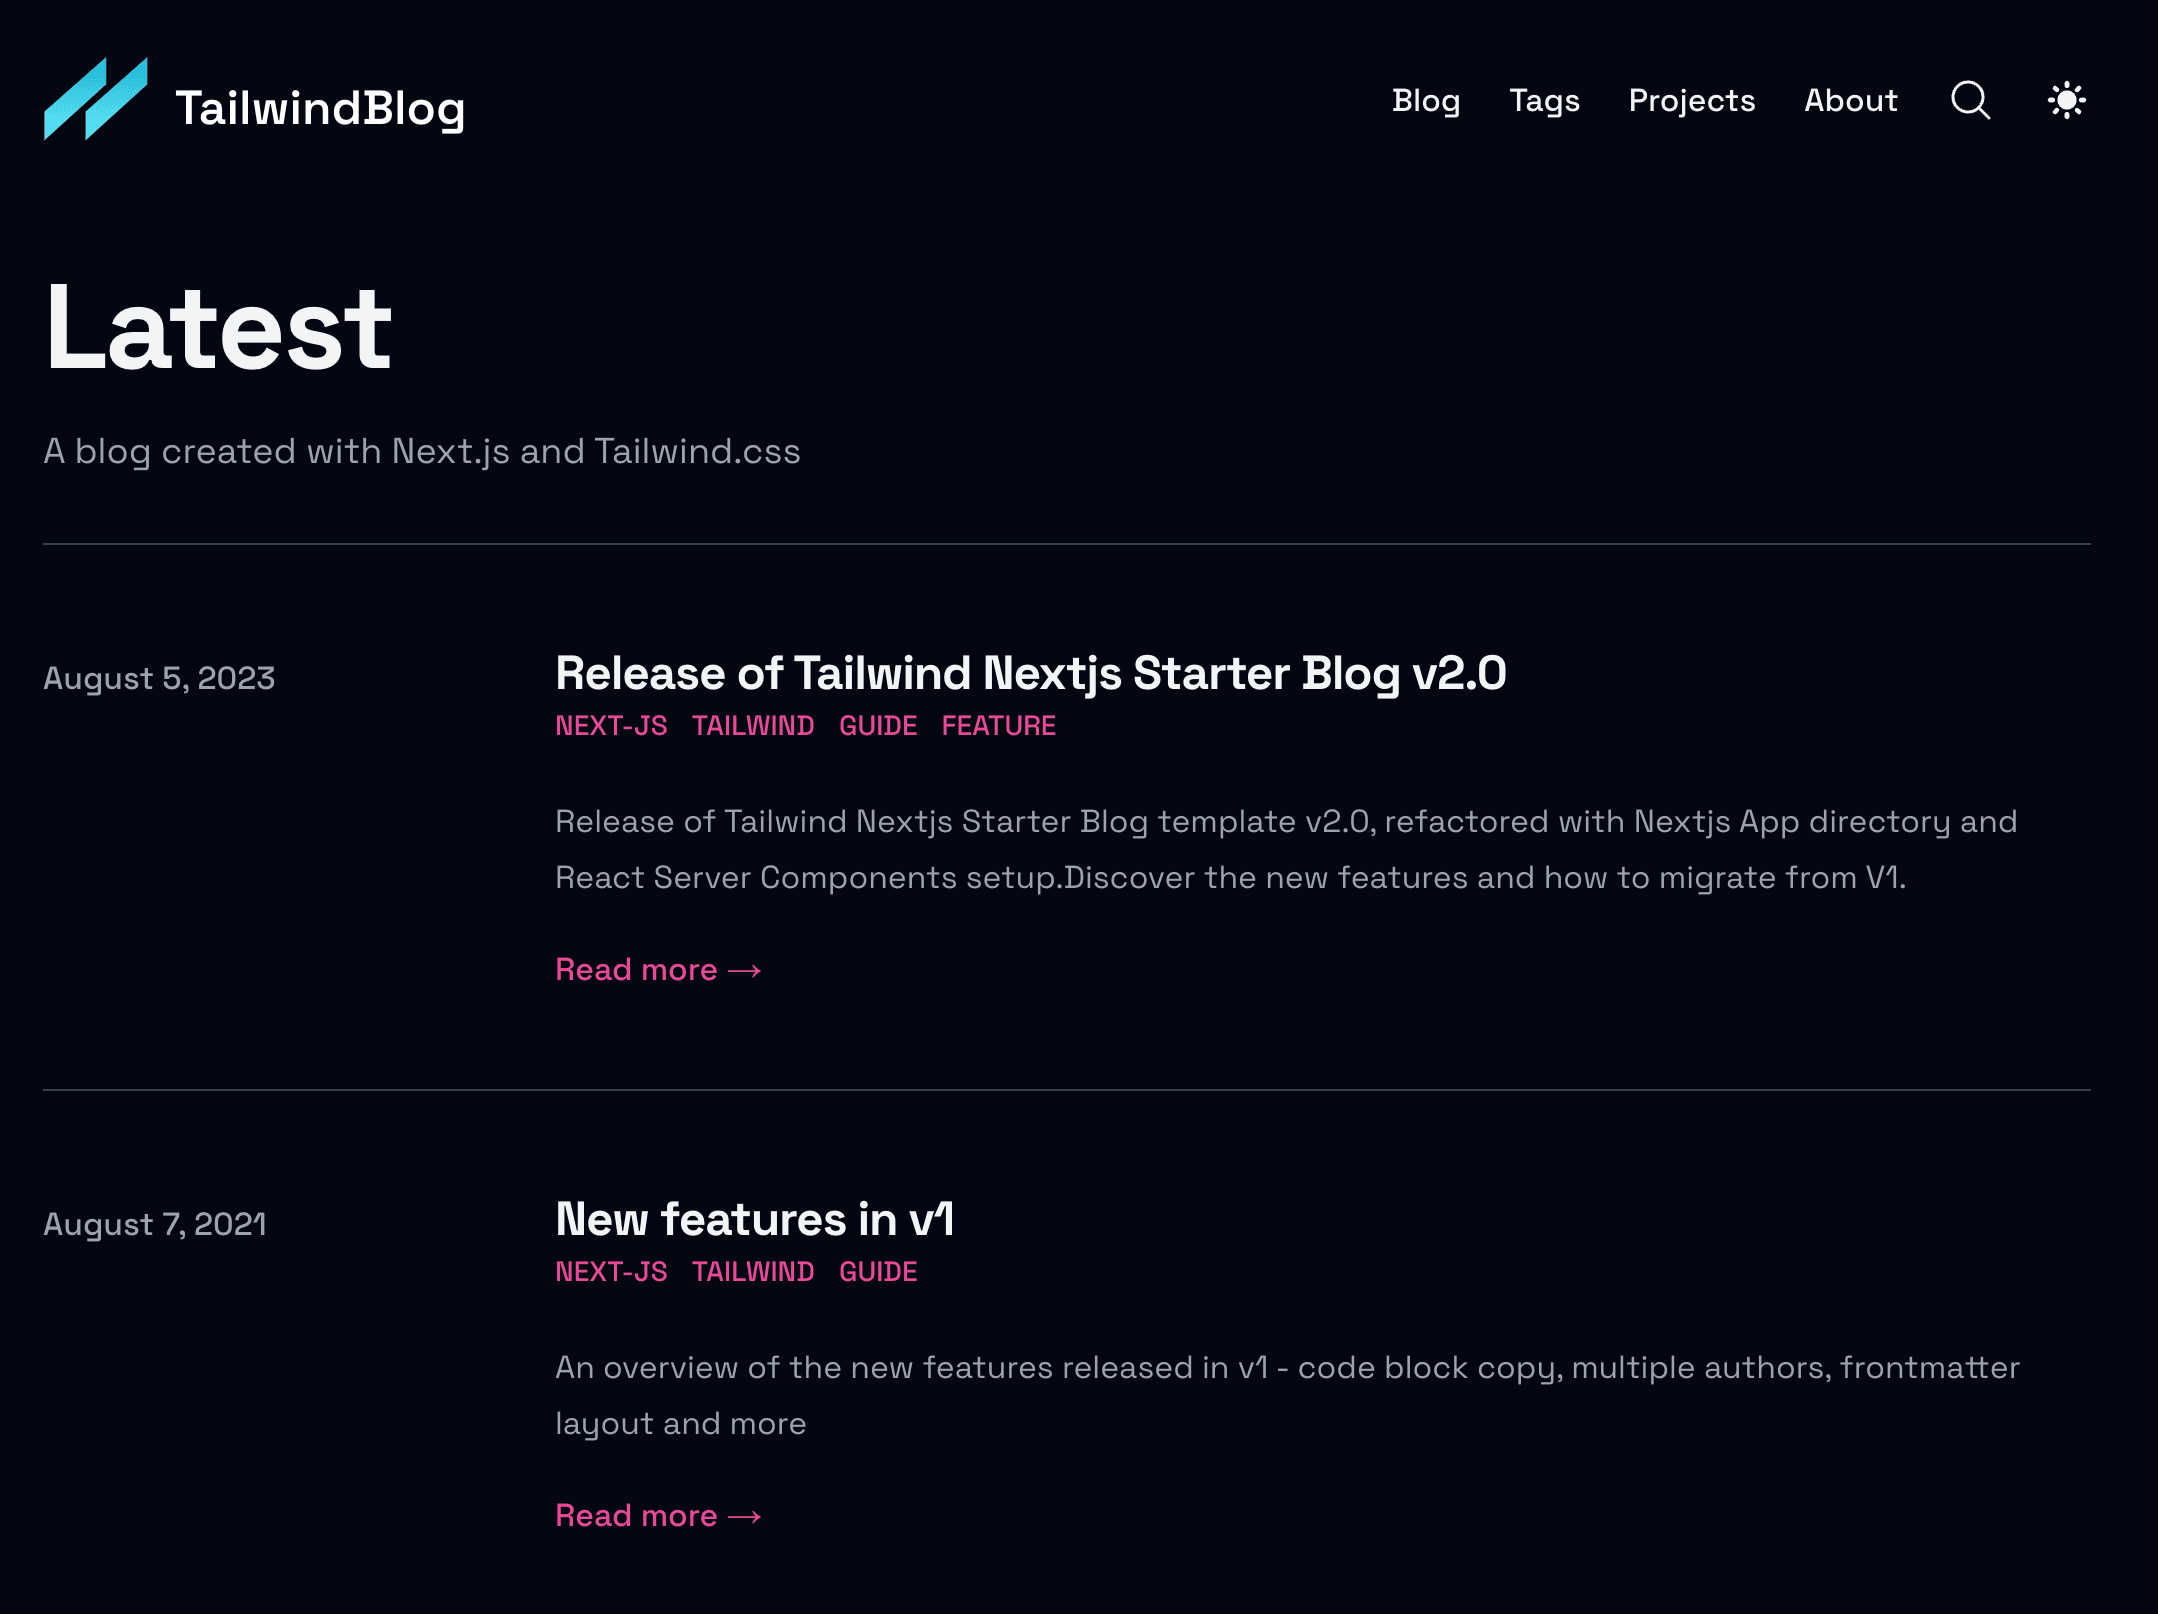Viewport: 2158px width, 1614px height.
Task: Visit the About page
Action: click(x=1850, y=100)
